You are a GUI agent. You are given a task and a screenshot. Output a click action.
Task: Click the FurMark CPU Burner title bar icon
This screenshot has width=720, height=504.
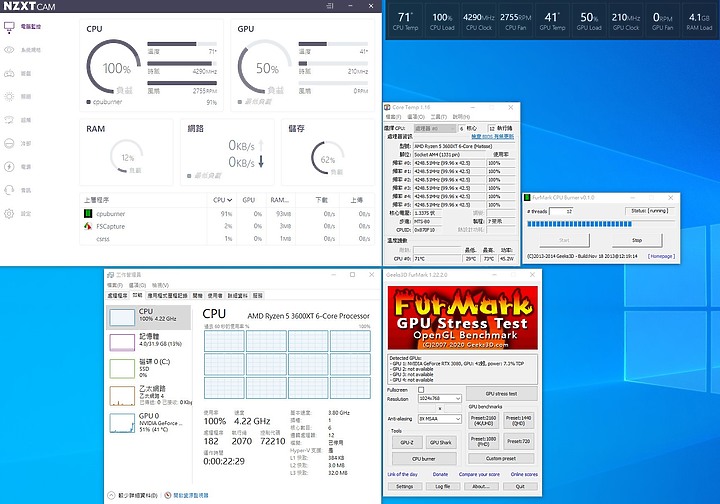(528, 197)
